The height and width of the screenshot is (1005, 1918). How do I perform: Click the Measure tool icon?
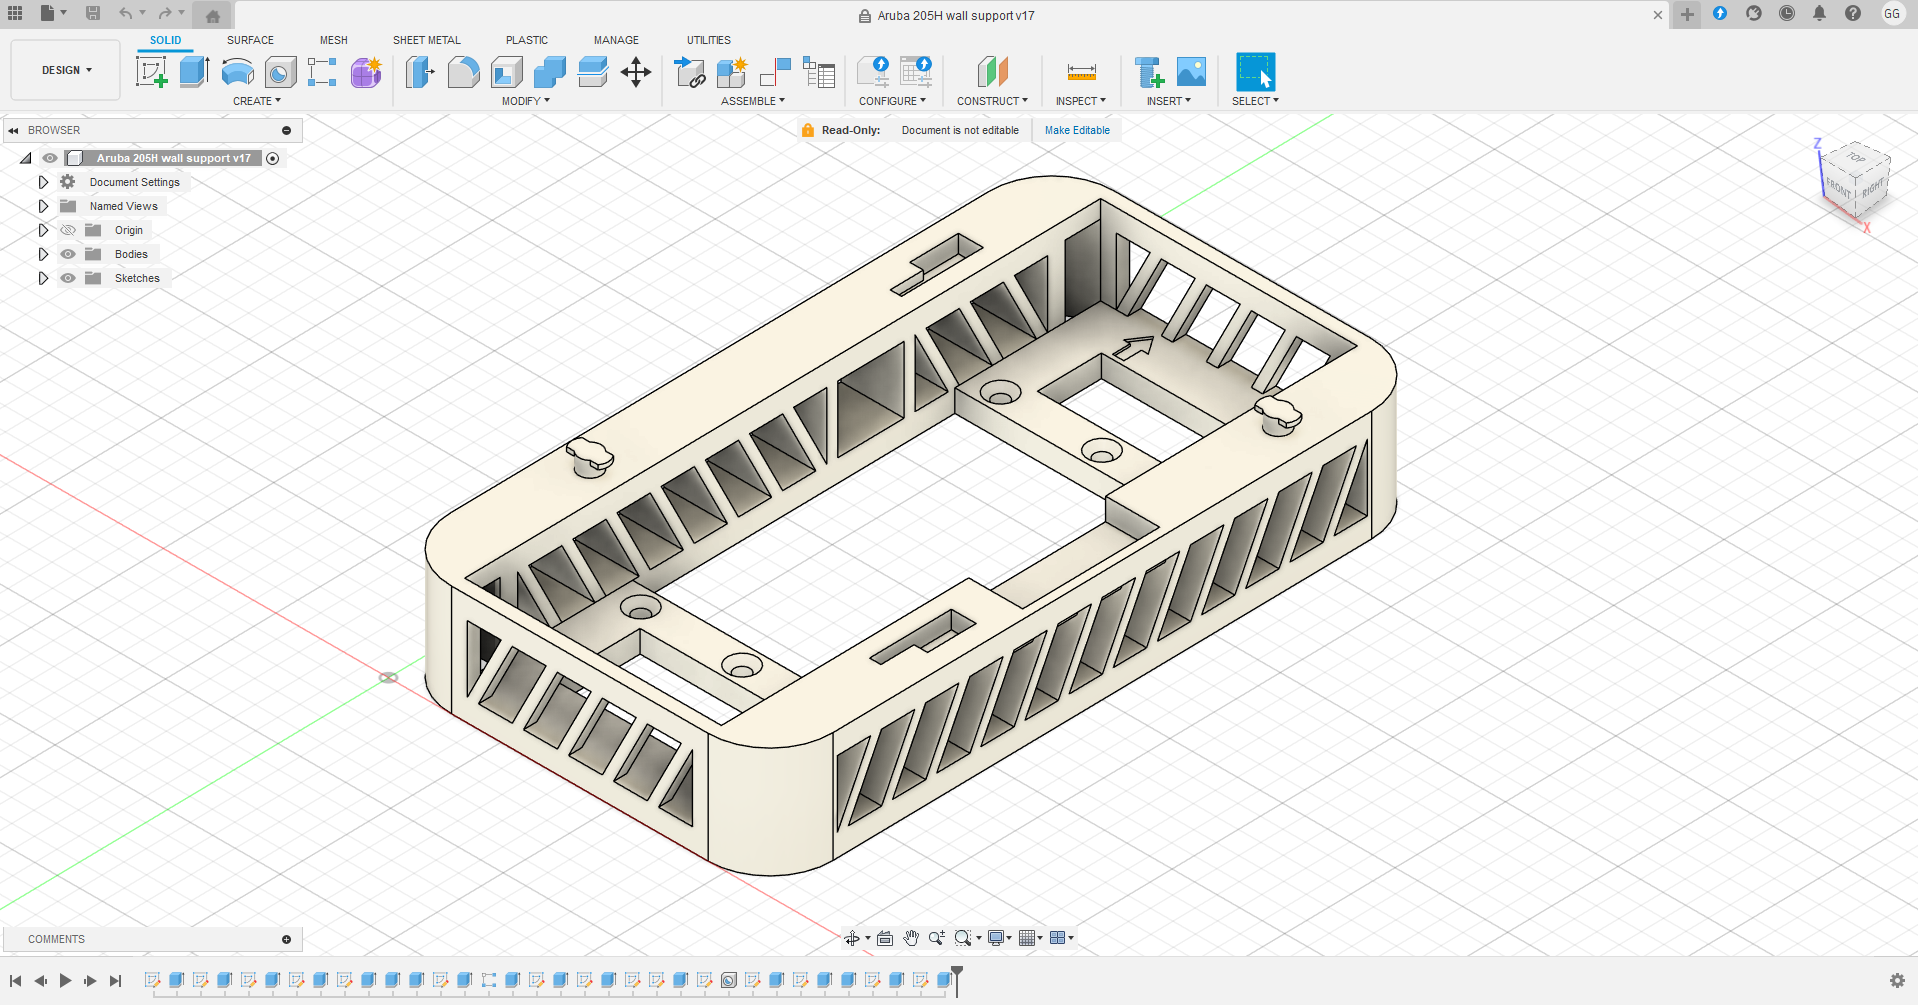click(x=1081, y=72)
